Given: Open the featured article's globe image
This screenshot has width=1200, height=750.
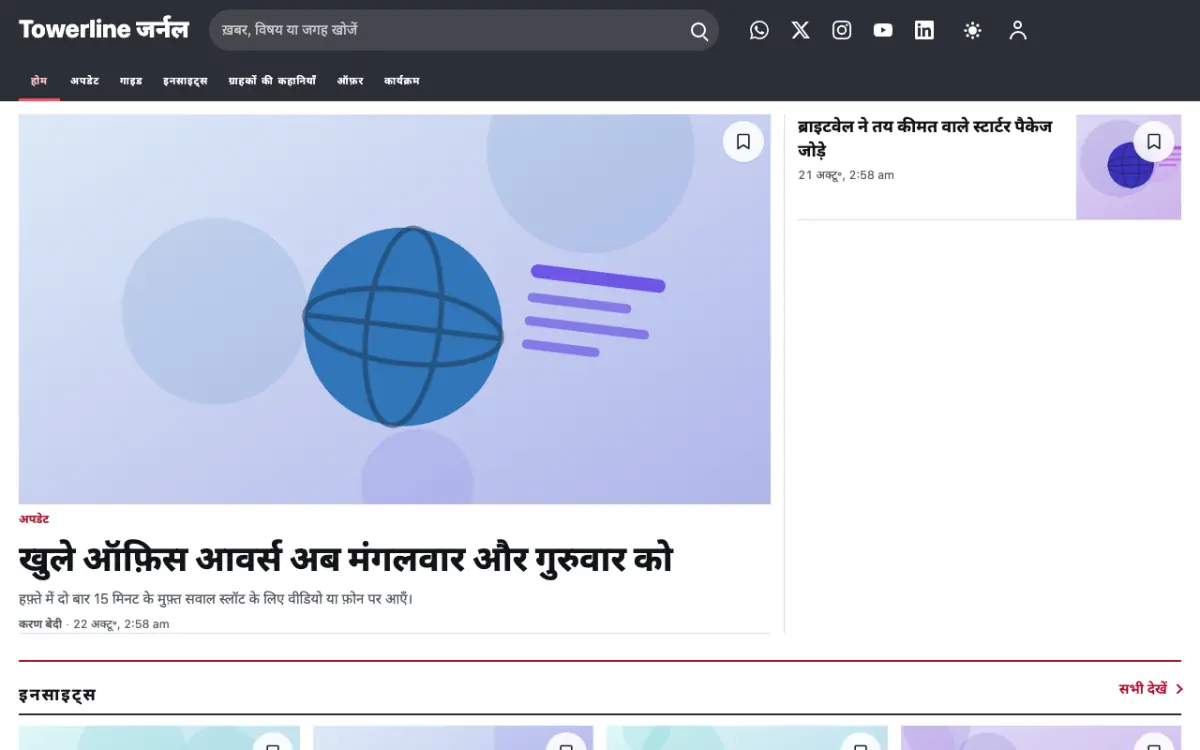Looking at the screenshot, I should pyautogui.click(x=395, y=309).
